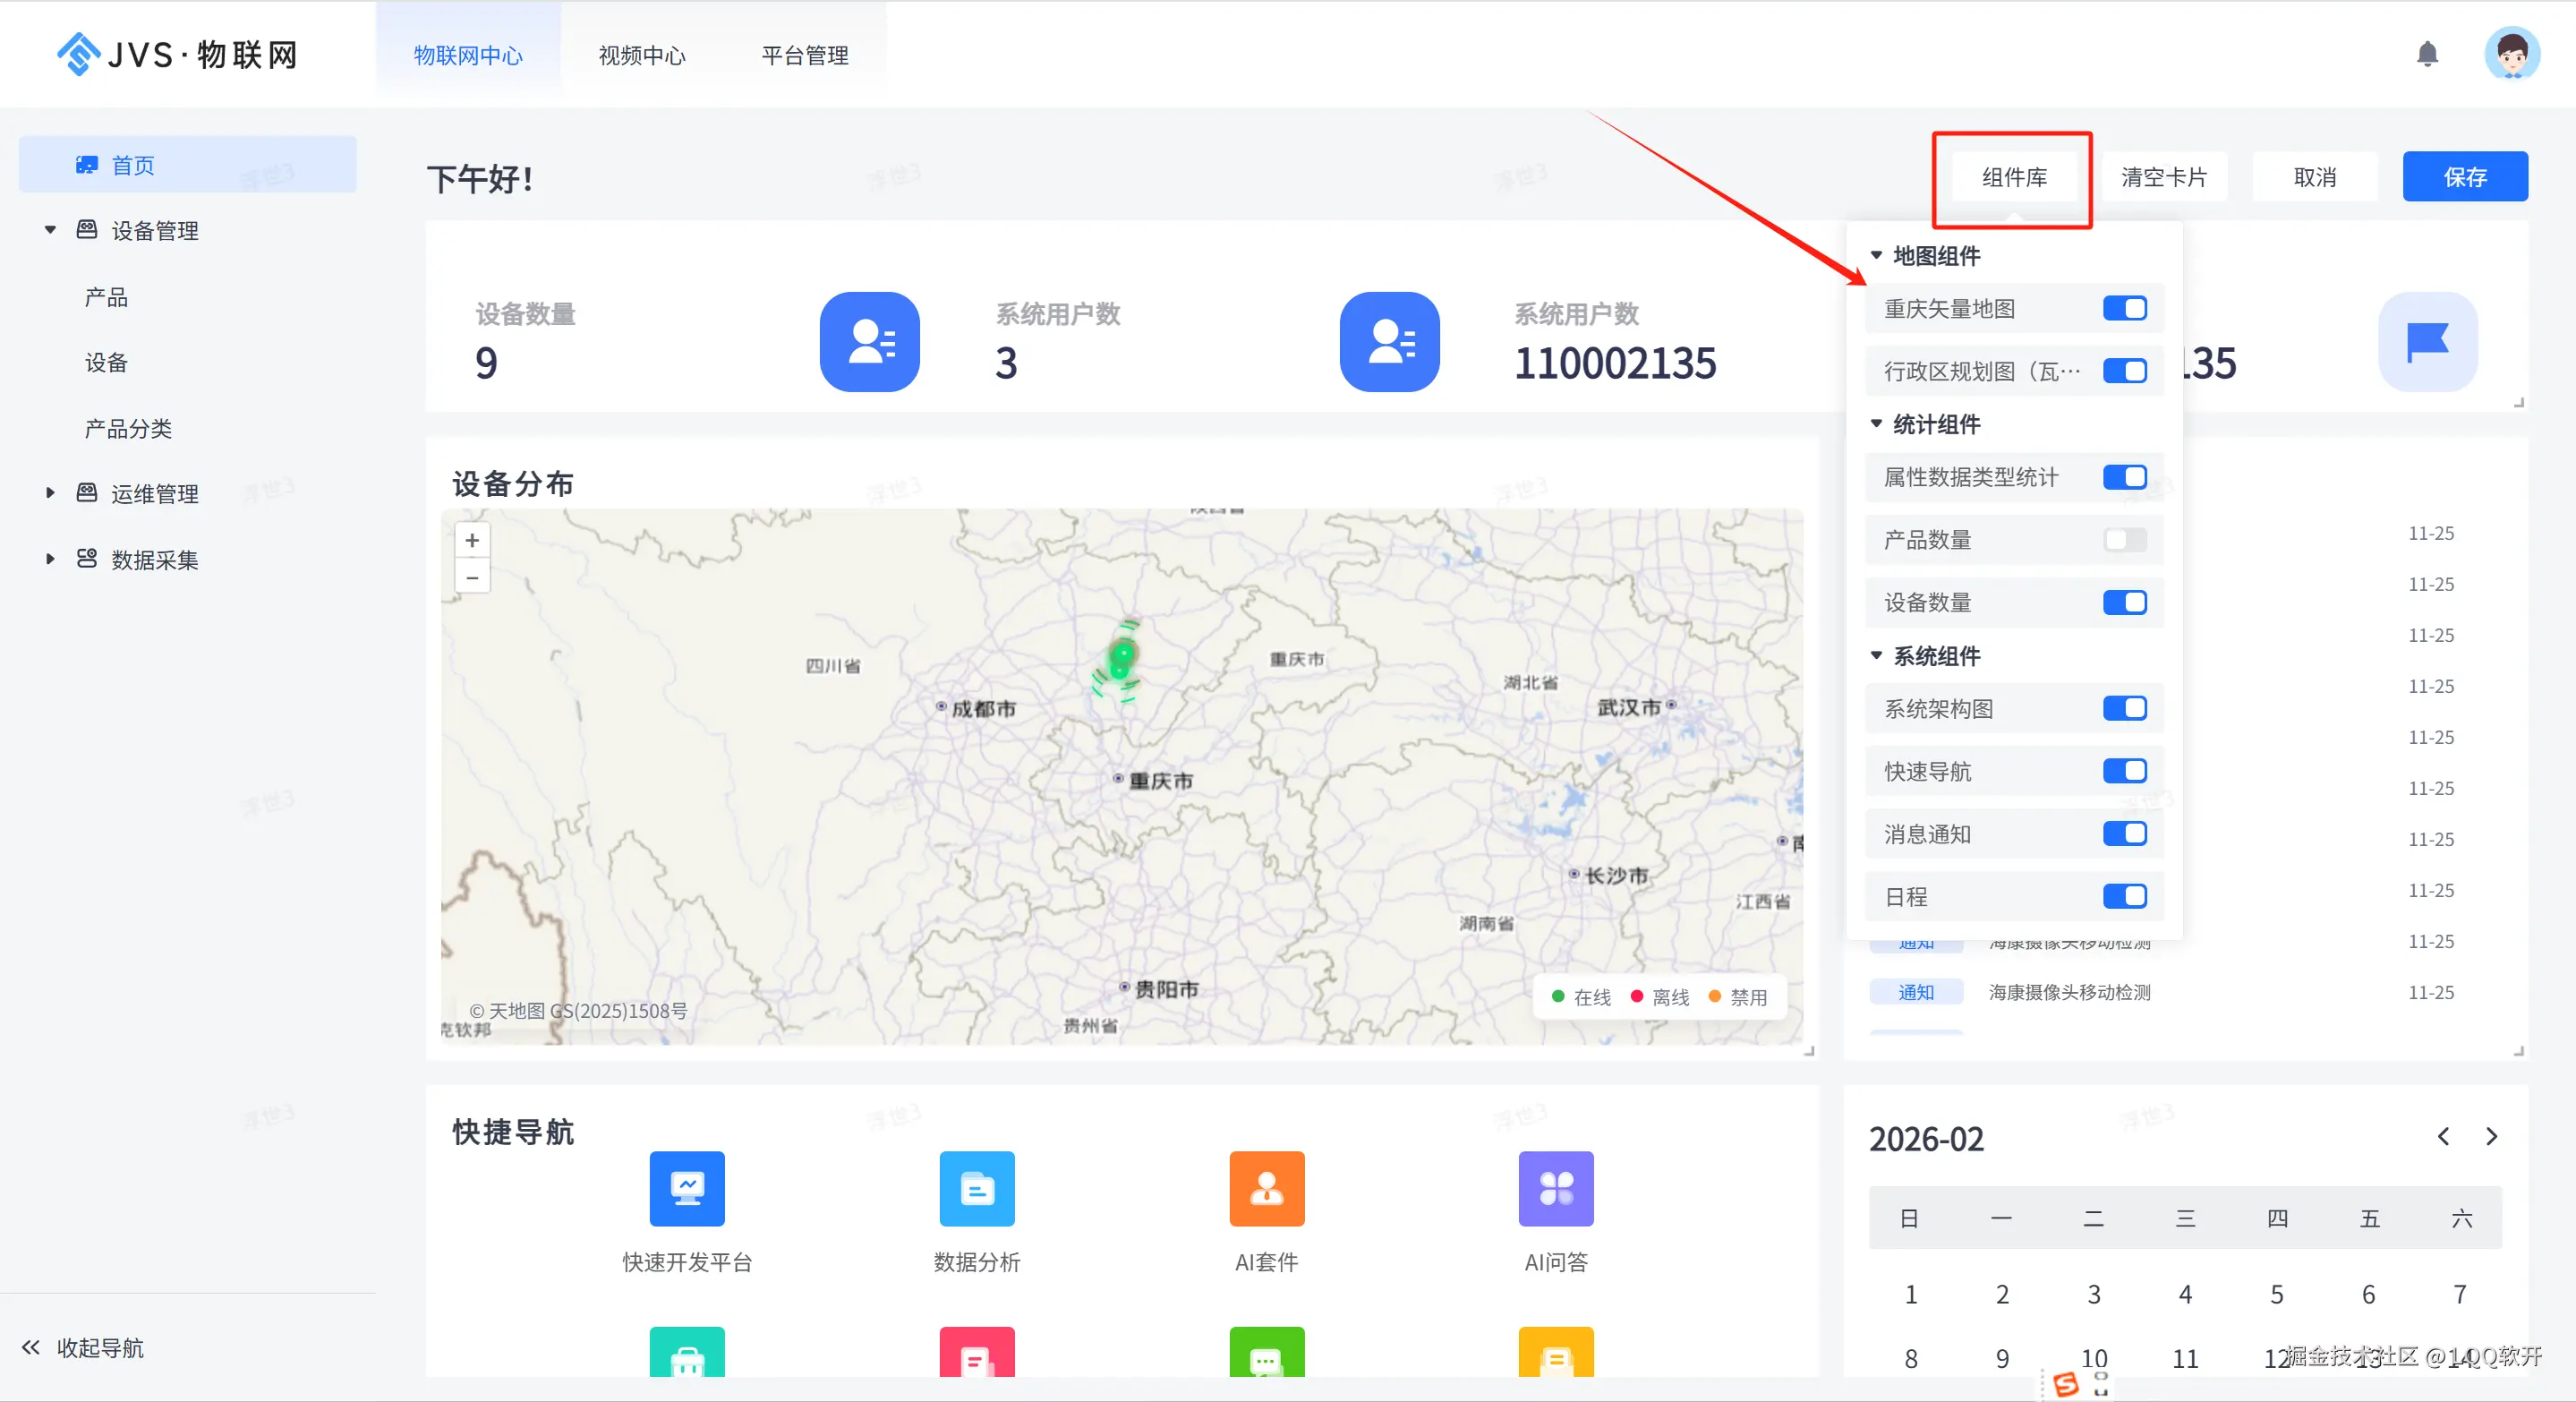Open the 数据分析 shortcut icon
The height and width of the screenshot is (1402, 2576).
(976, 1188)
